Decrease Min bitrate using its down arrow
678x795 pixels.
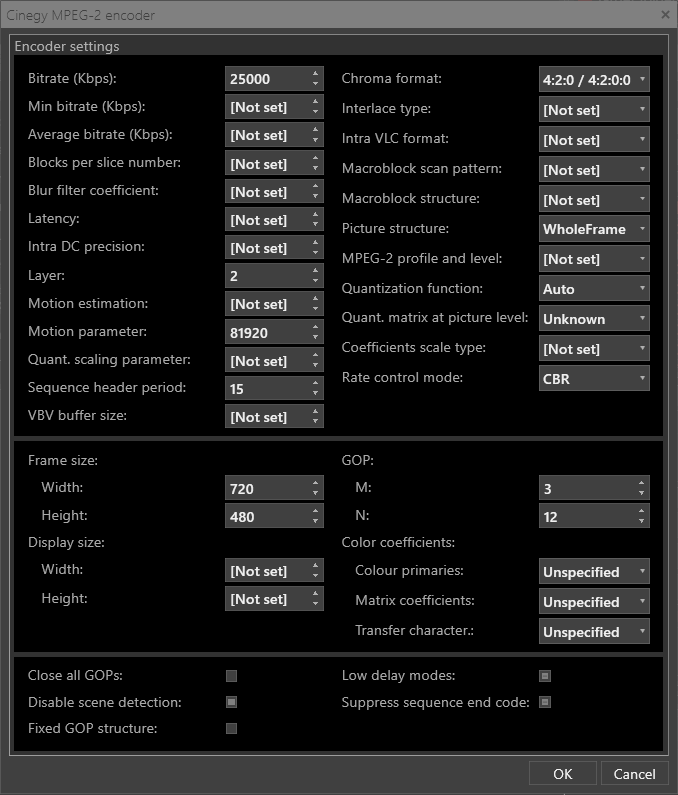(x=315, y=112)
